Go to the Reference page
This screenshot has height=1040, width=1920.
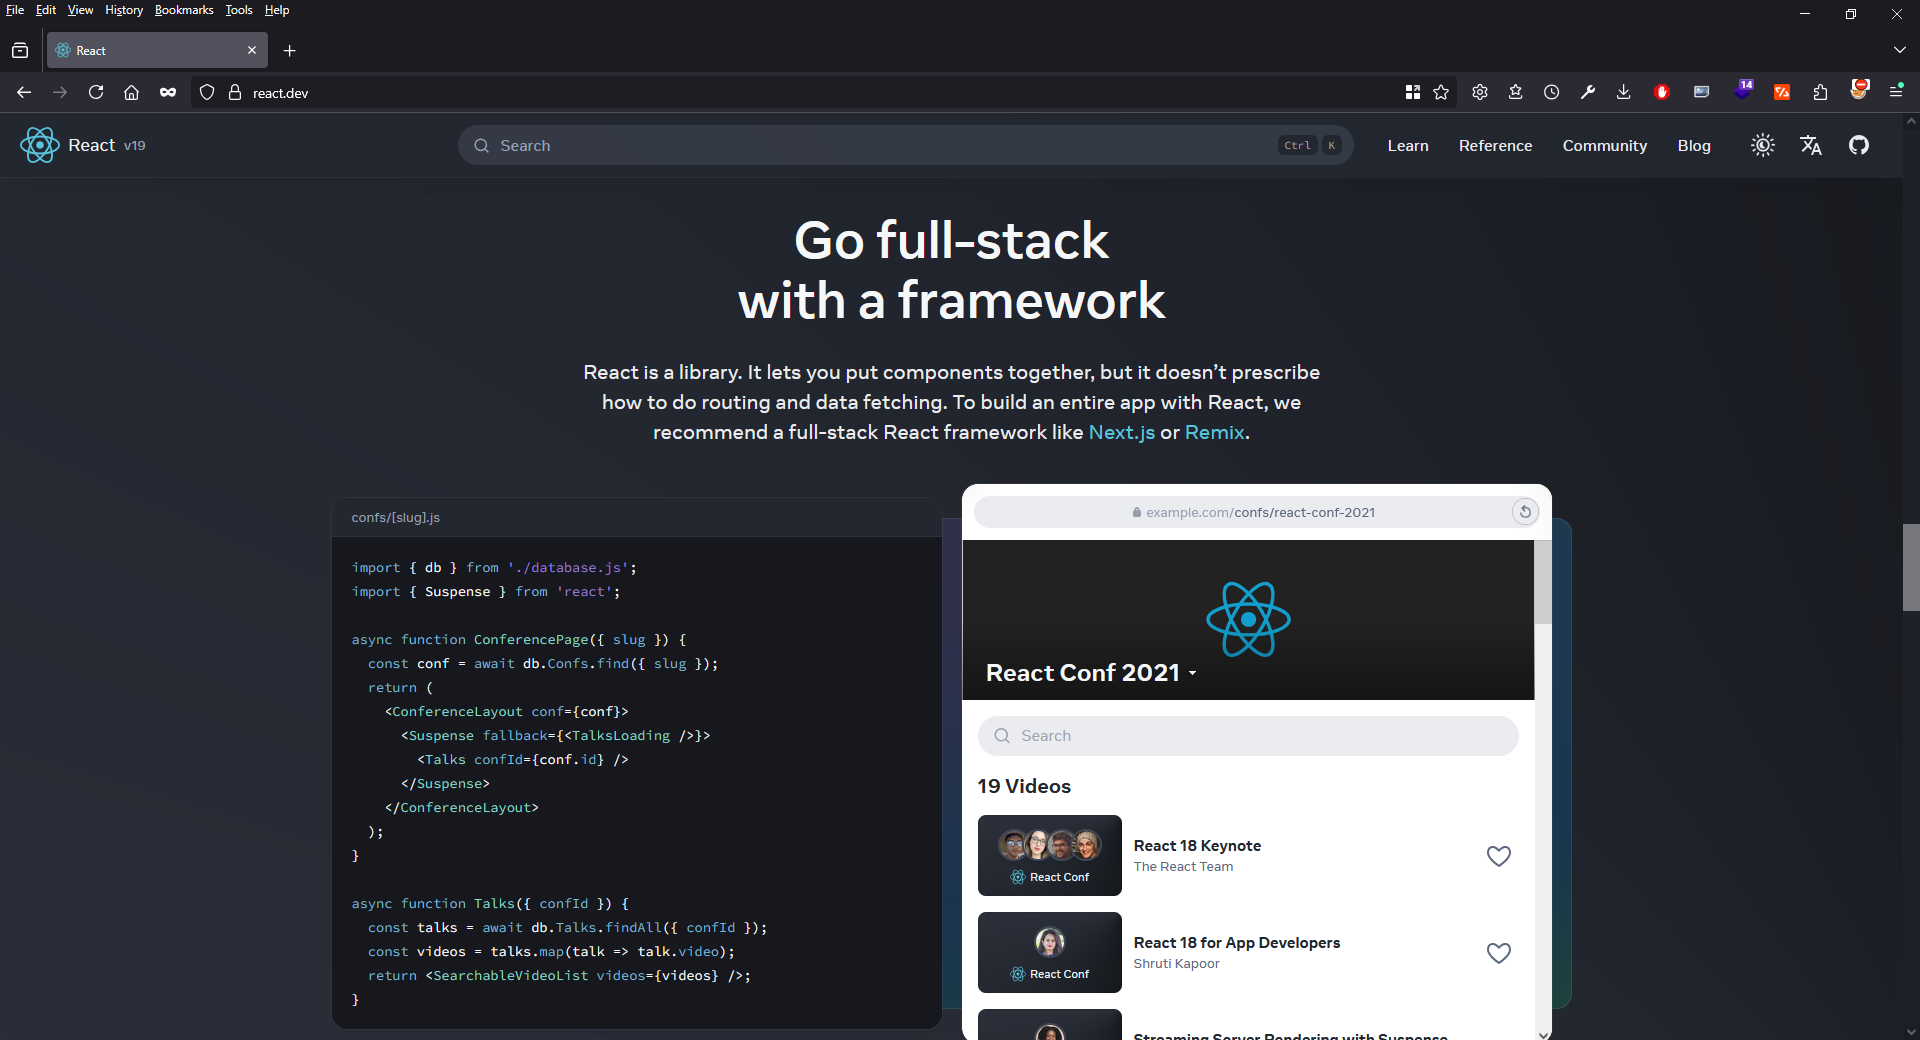(x=1495, y=145)
